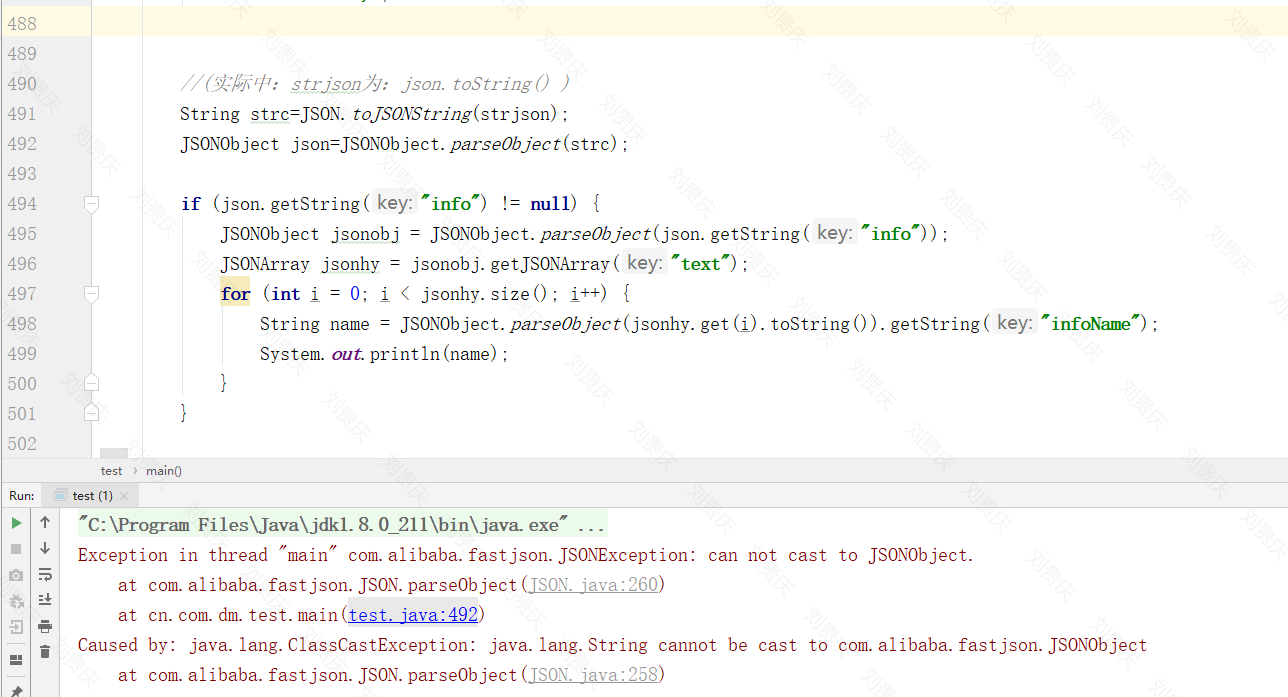This screenshot has height=697, width=1288.
Task: Click the Down the Stack Trace arrow
Action: click(44, 547)
